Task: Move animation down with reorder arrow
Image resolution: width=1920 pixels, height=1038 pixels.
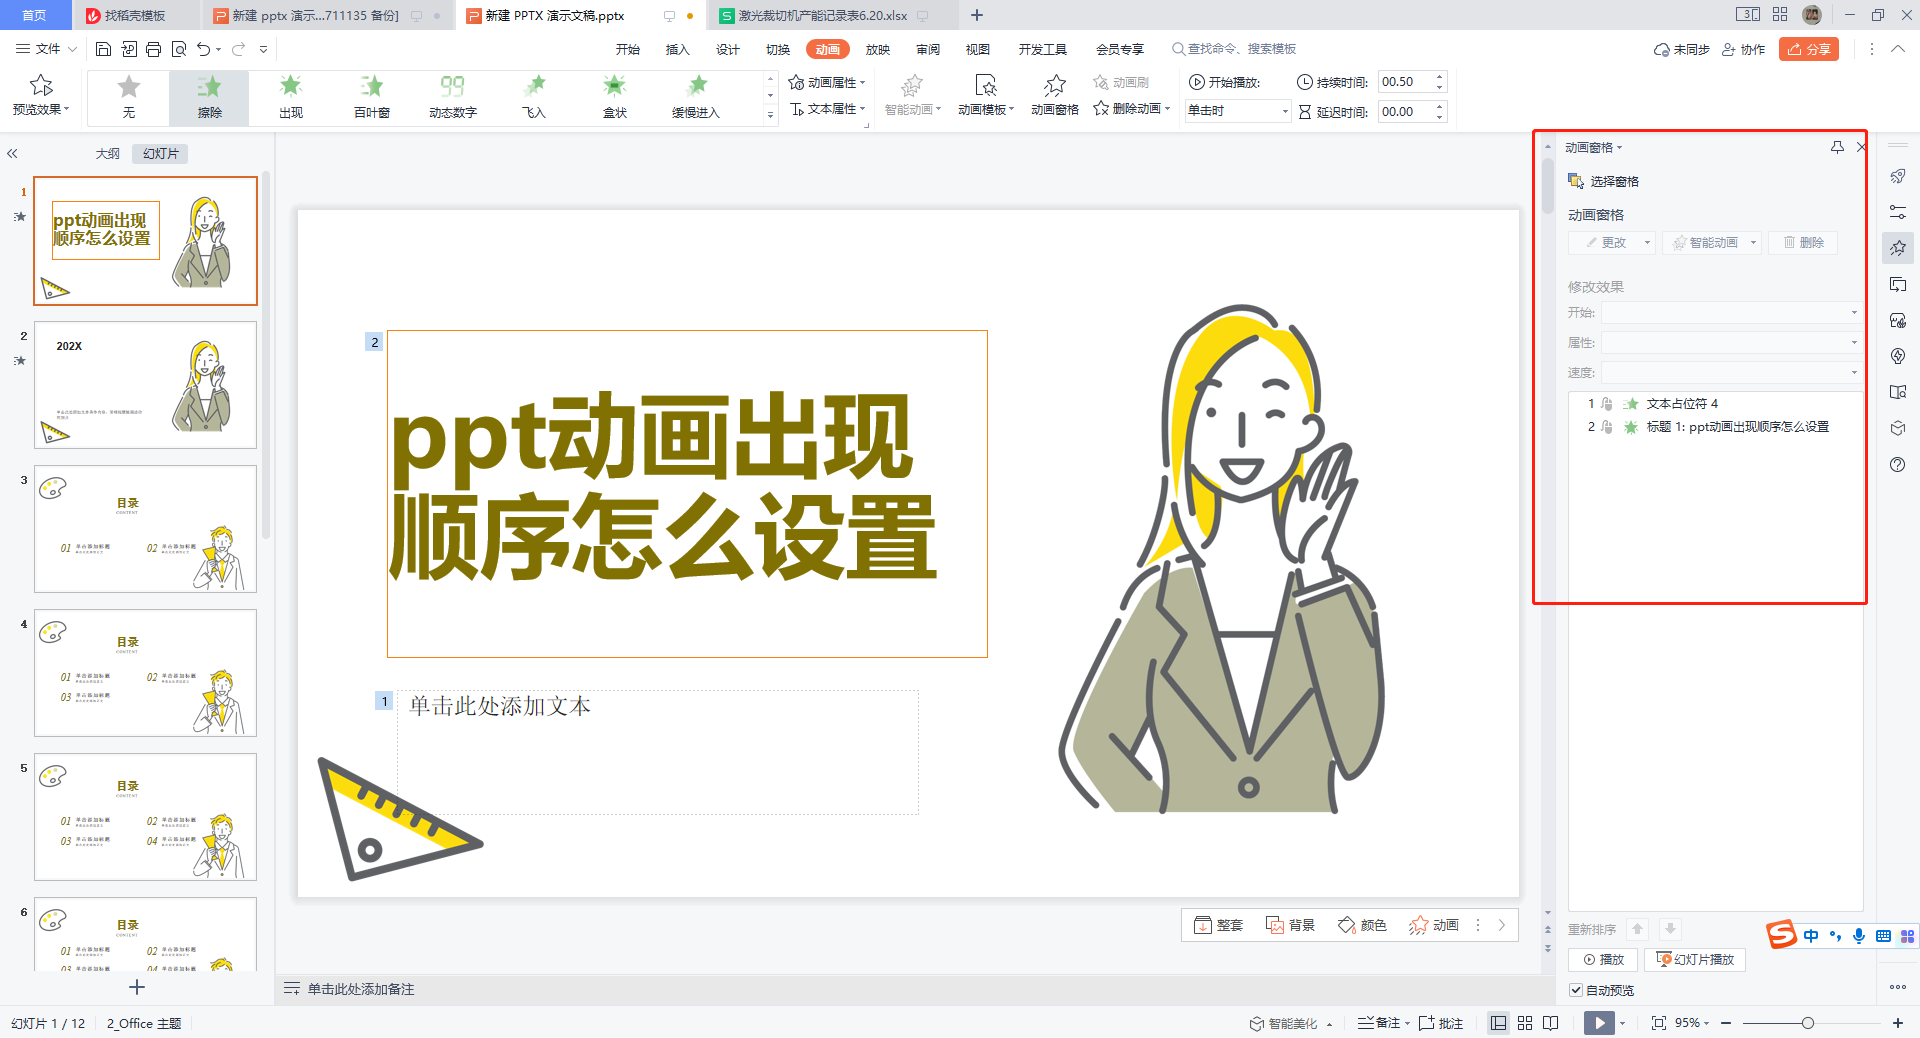Action: click(x=1670, y=929)
